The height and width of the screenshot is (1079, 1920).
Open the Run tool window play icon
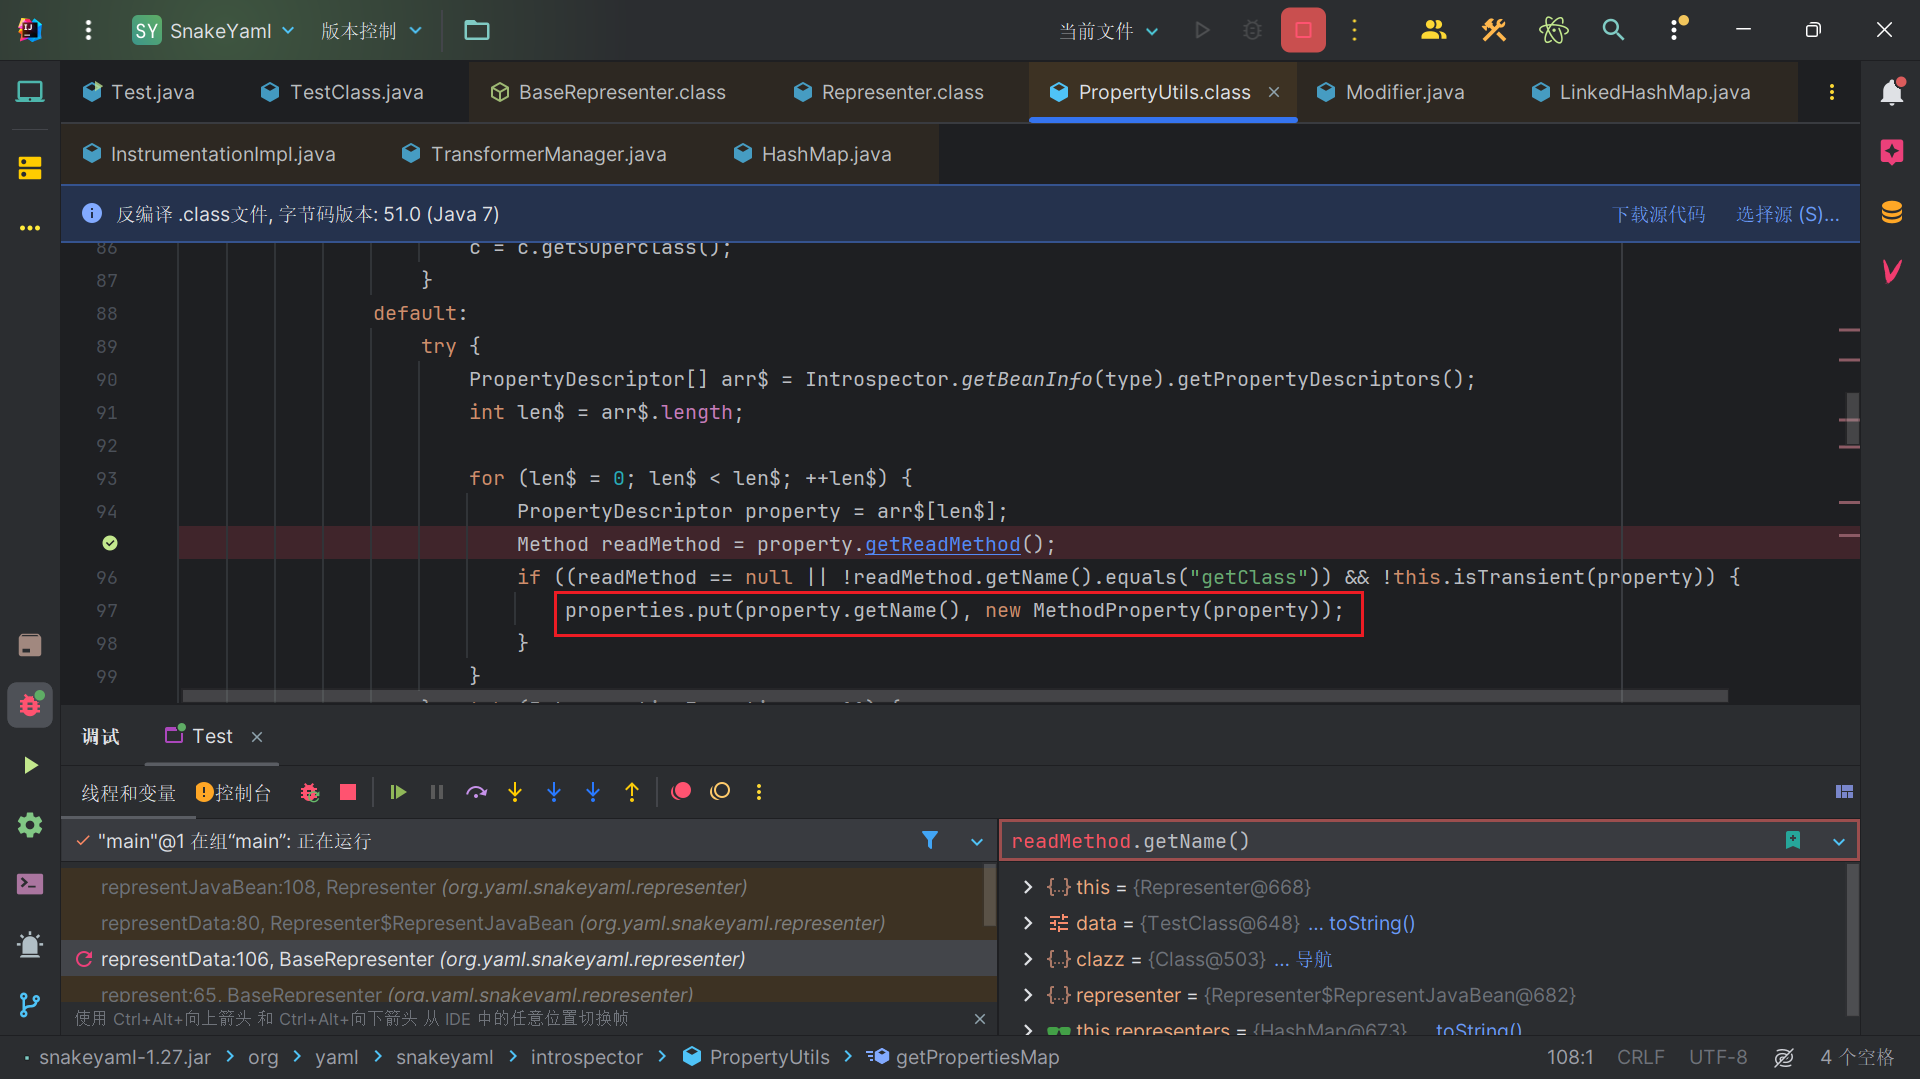30,765
